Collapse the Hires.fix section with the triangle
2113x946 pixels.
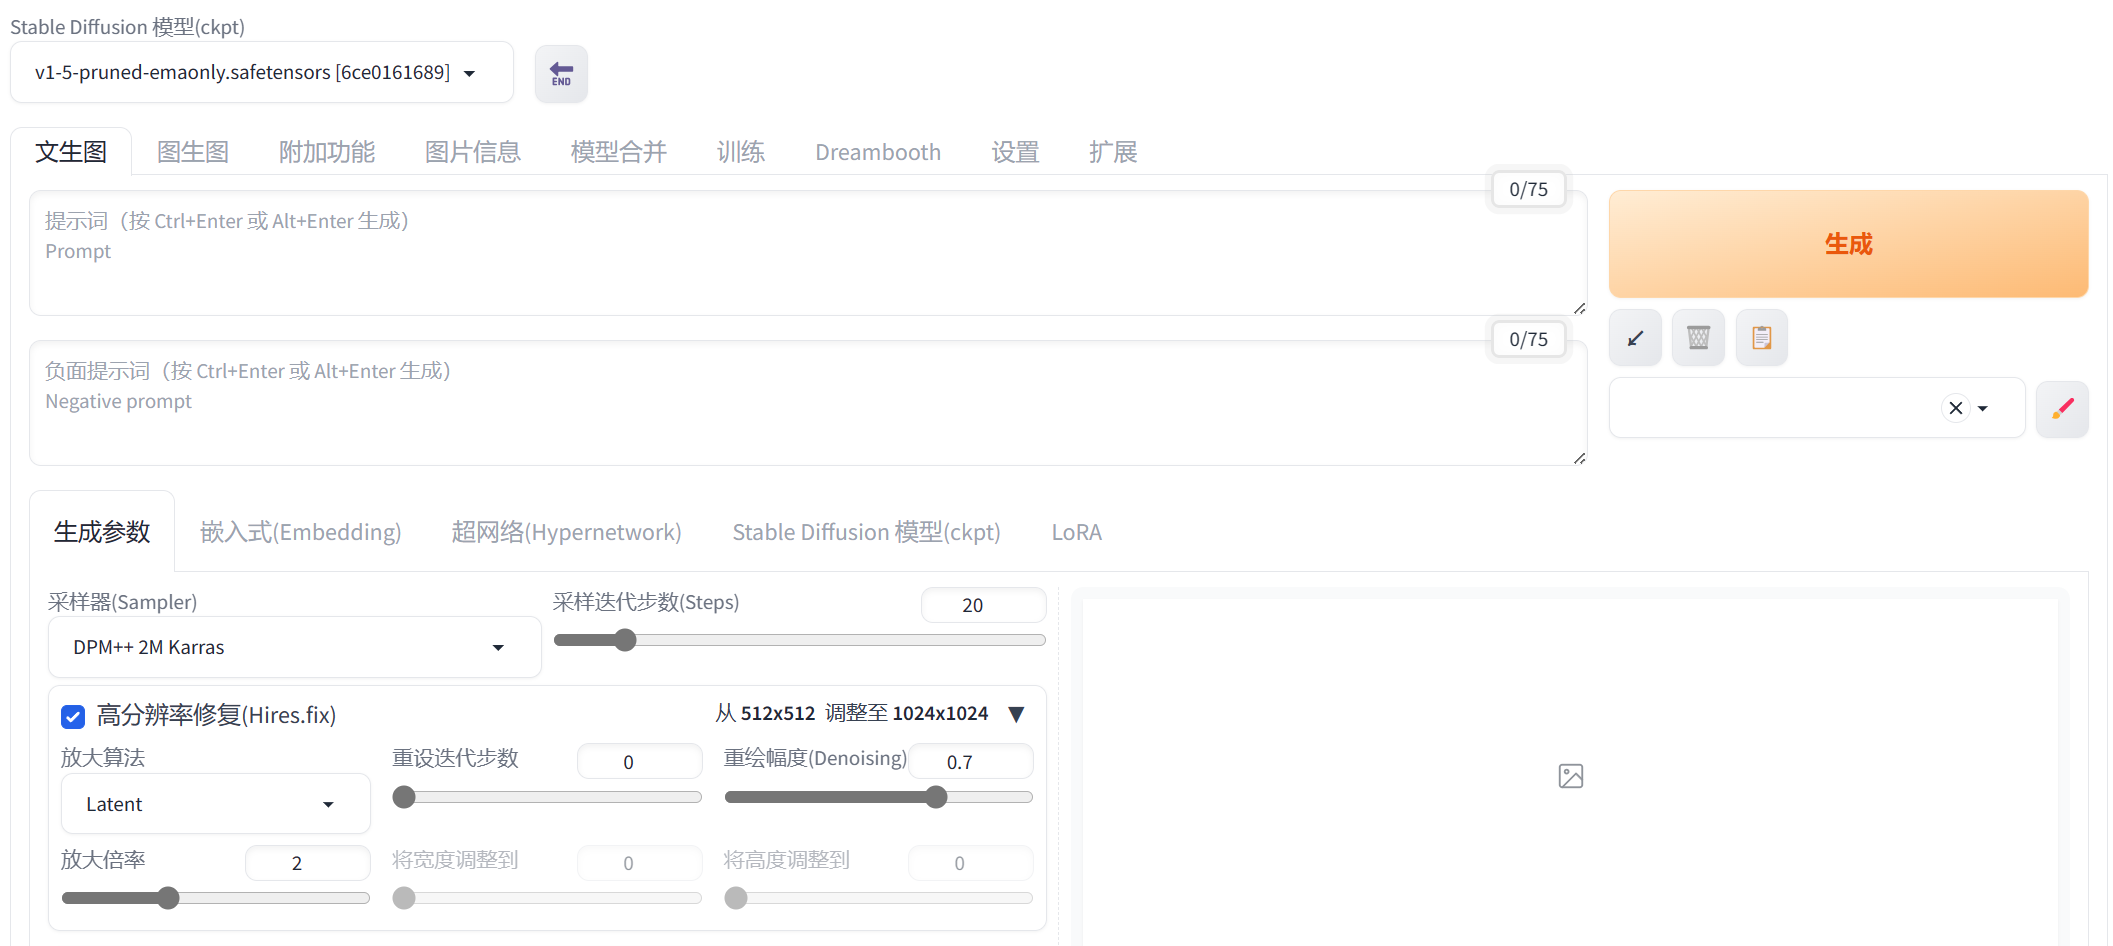1016,714
